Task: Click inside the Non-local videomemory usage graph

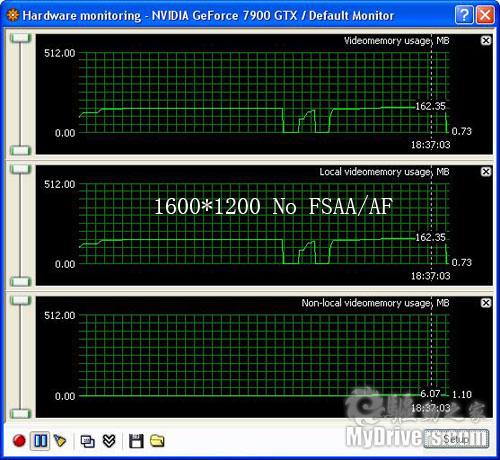Action: point(264,357)
